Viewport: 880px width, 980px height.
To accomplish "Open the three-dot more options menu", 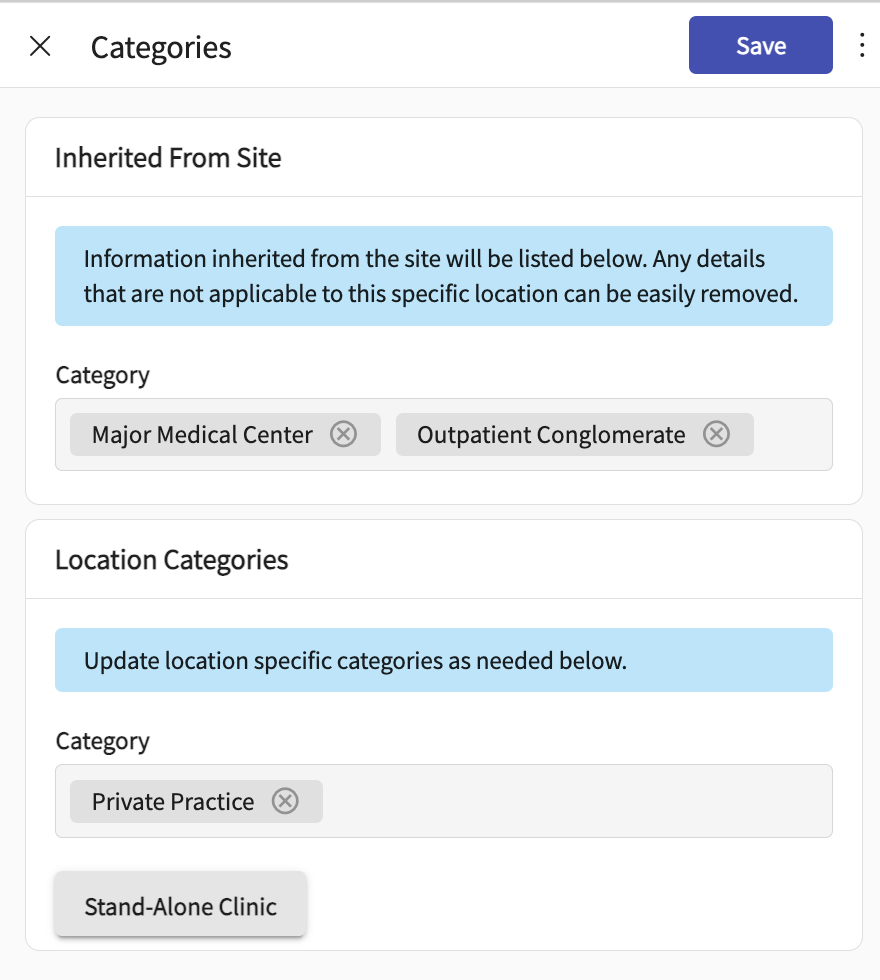I will pyautogui.click(x=862, y=46).
